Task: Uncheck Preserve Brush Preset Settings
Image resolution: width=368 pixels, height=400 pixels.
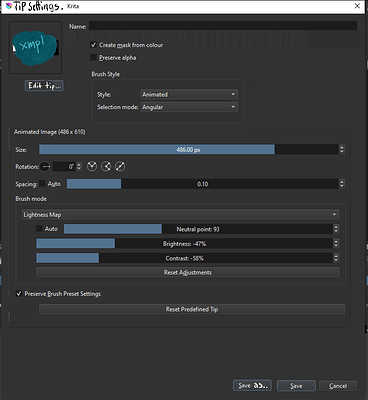Action: click(x=19, y=294)
